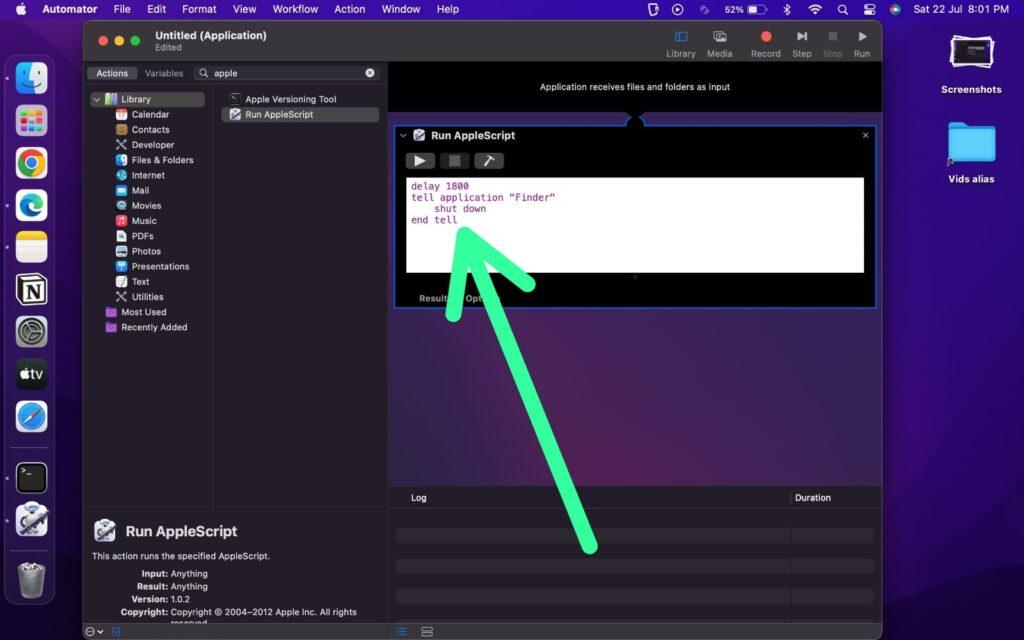Collapse the Run AppleScript action chevron
1024x640 pixels.
[403, 136]
